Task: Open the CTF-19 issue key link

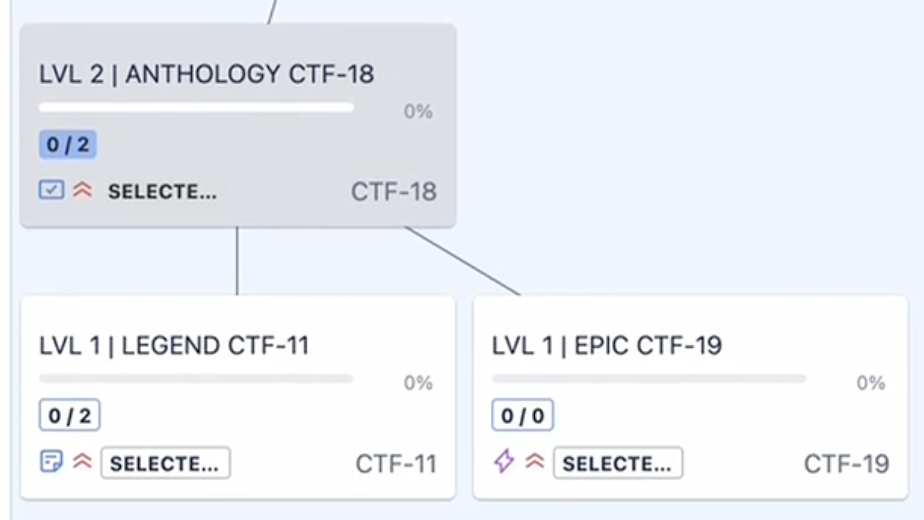Action: (847, 463)
